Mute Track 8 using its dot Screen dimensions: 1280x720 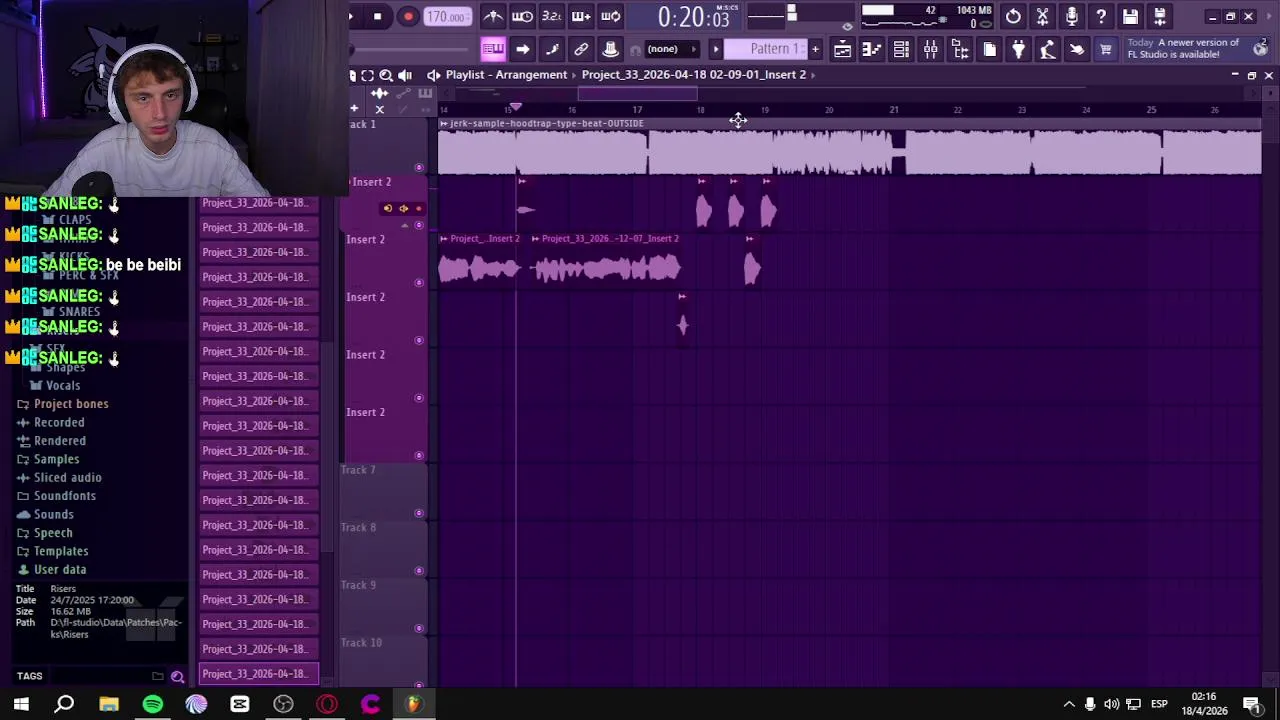point(419,571)
